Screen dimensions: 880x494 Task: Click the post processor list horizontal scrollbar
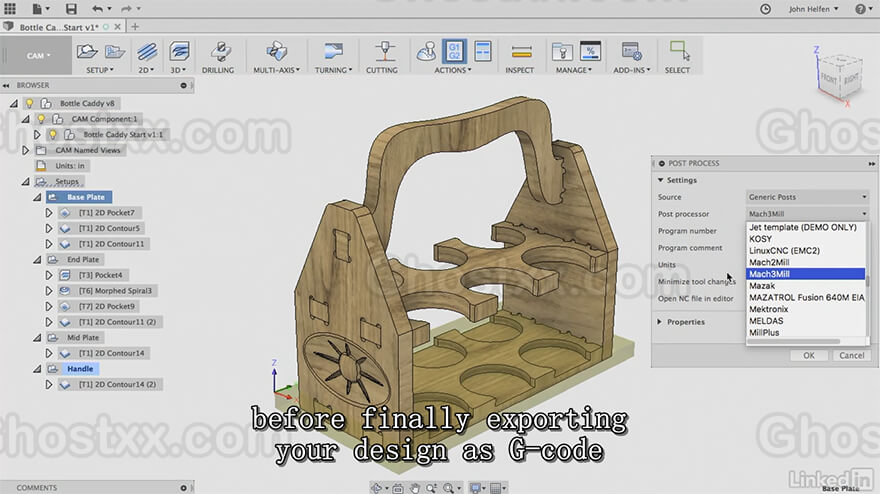[x=794, y=341]
